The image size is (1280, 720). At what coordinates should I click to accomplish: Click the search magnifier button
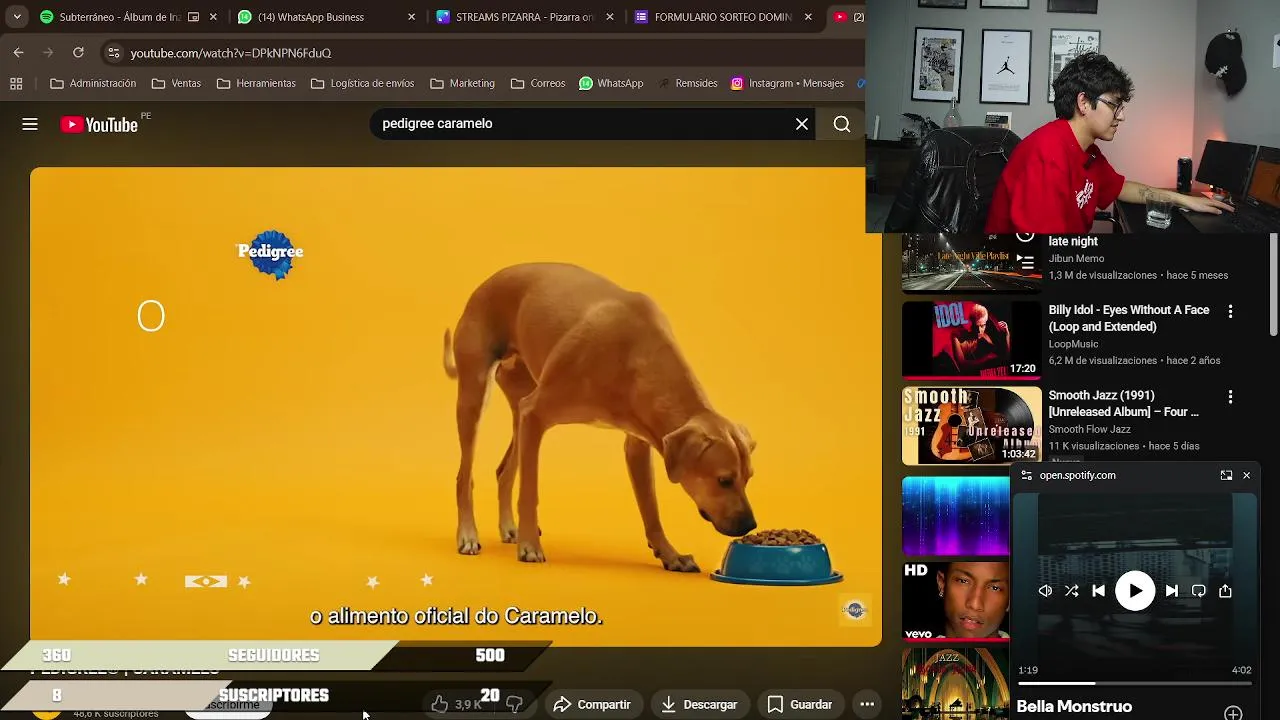(x=842, y=124)
